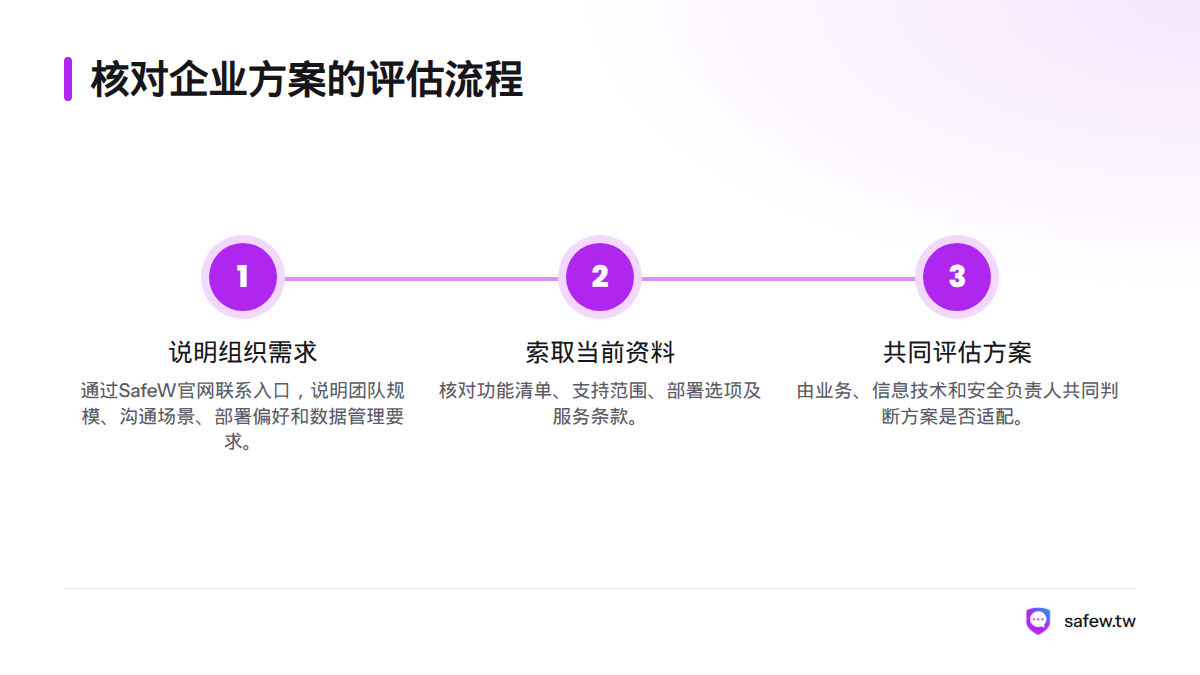Click the step 2 numbered circle
The height and width of the screenshot is (675, 1200).
pyautogui.click(x=600, y=277)
